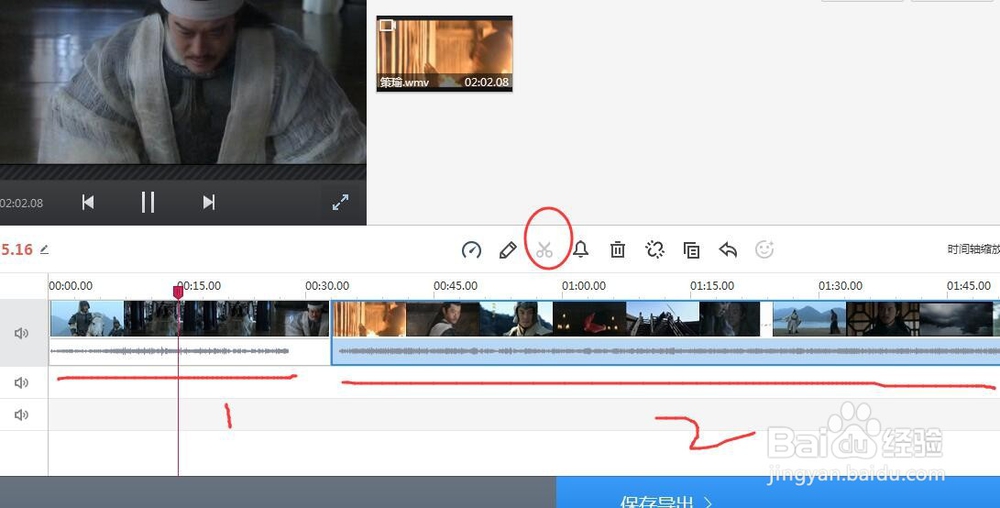Click the 02:02.08 time readout in preview
This screenshot has width=1000, height=508.
pos(22,203)
